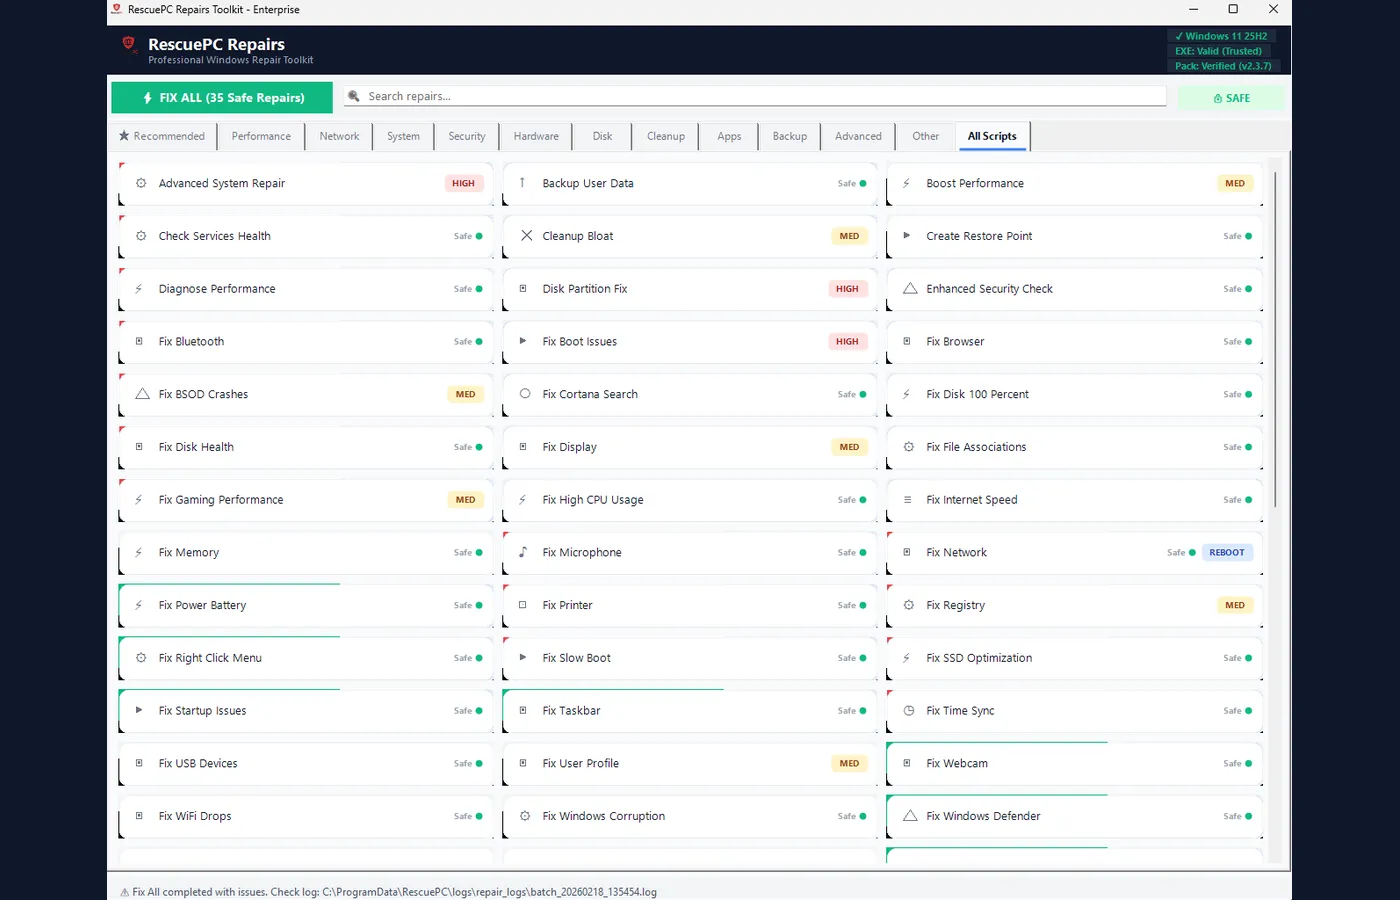
Task: Click the play arrow icon on Fix Startup Issues
Action: [x=139, y=710]
